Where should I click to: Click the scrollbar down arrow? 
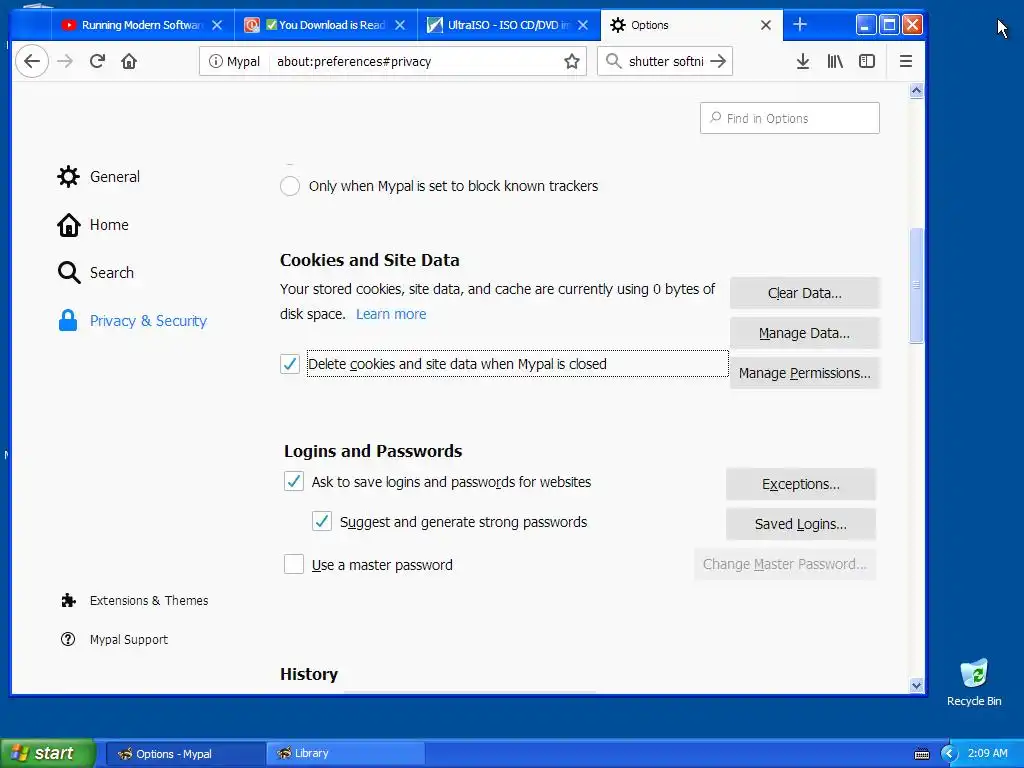[x=916, y=685]
